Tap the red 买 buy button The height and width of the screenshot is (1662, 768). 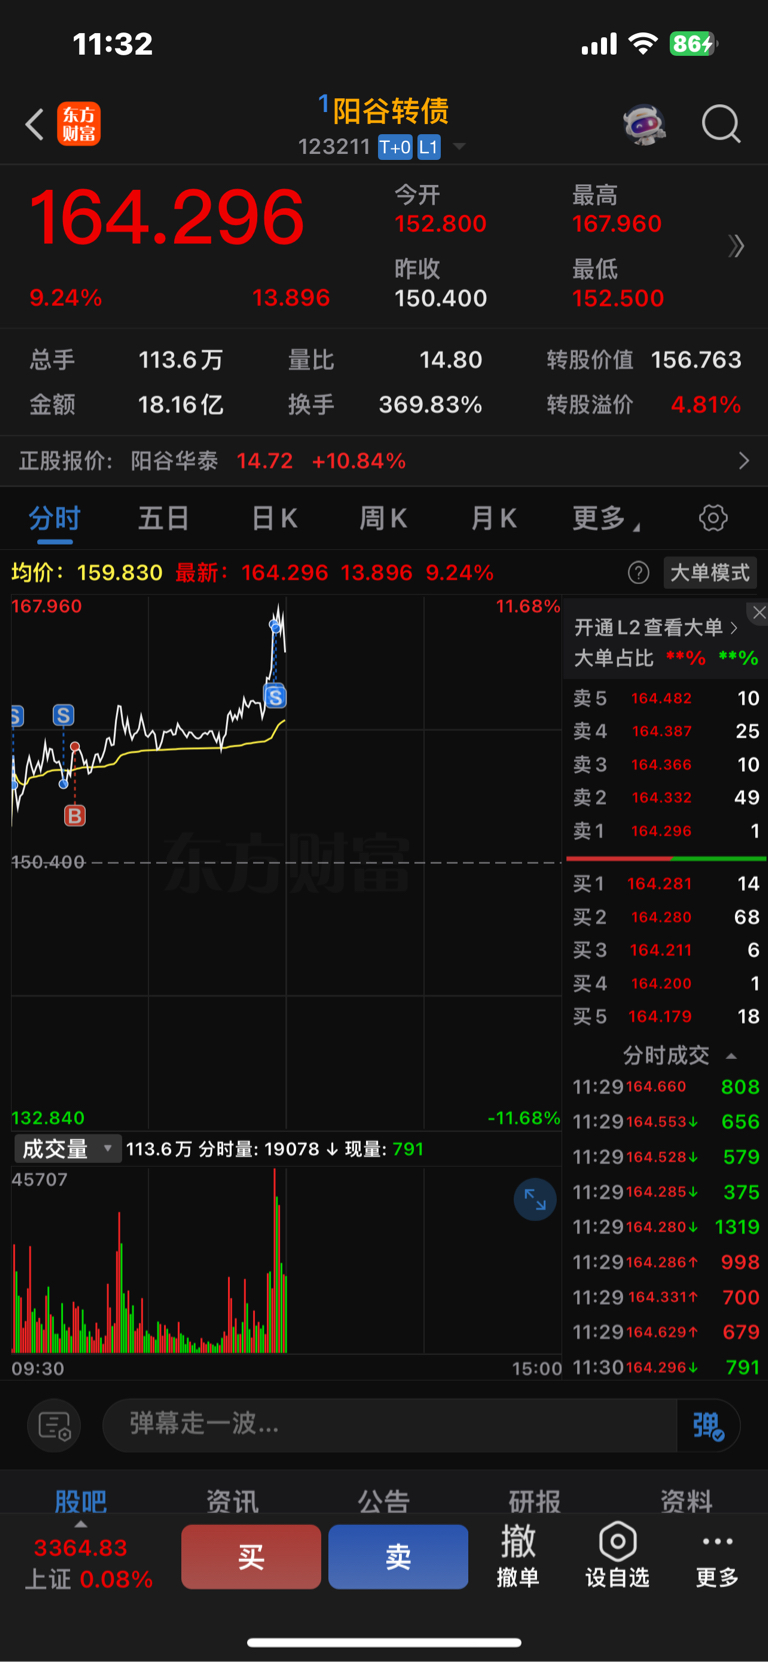251,1556
